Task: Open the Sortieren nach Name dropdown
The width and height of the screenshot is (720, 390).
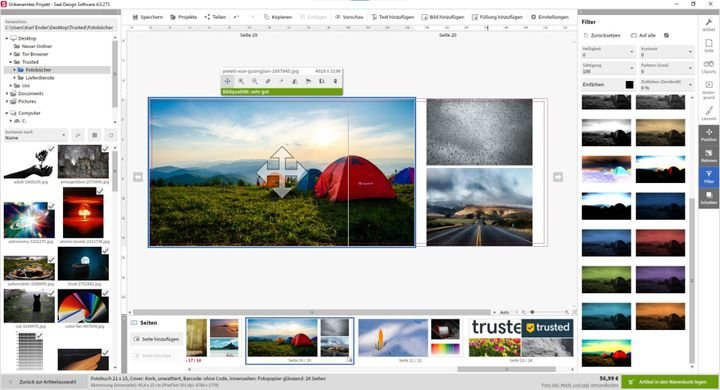Action: click(x=36, y=135)
